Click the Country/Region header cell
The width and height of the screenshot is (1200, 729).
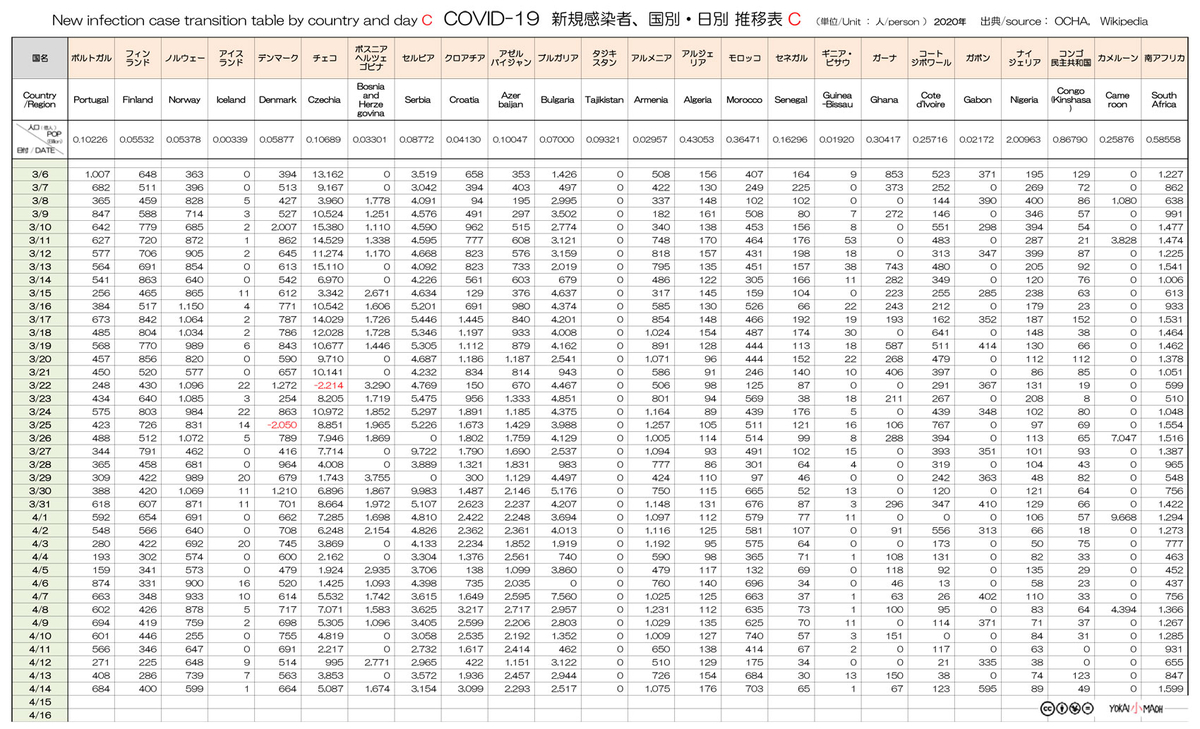[x=40, y=100]
